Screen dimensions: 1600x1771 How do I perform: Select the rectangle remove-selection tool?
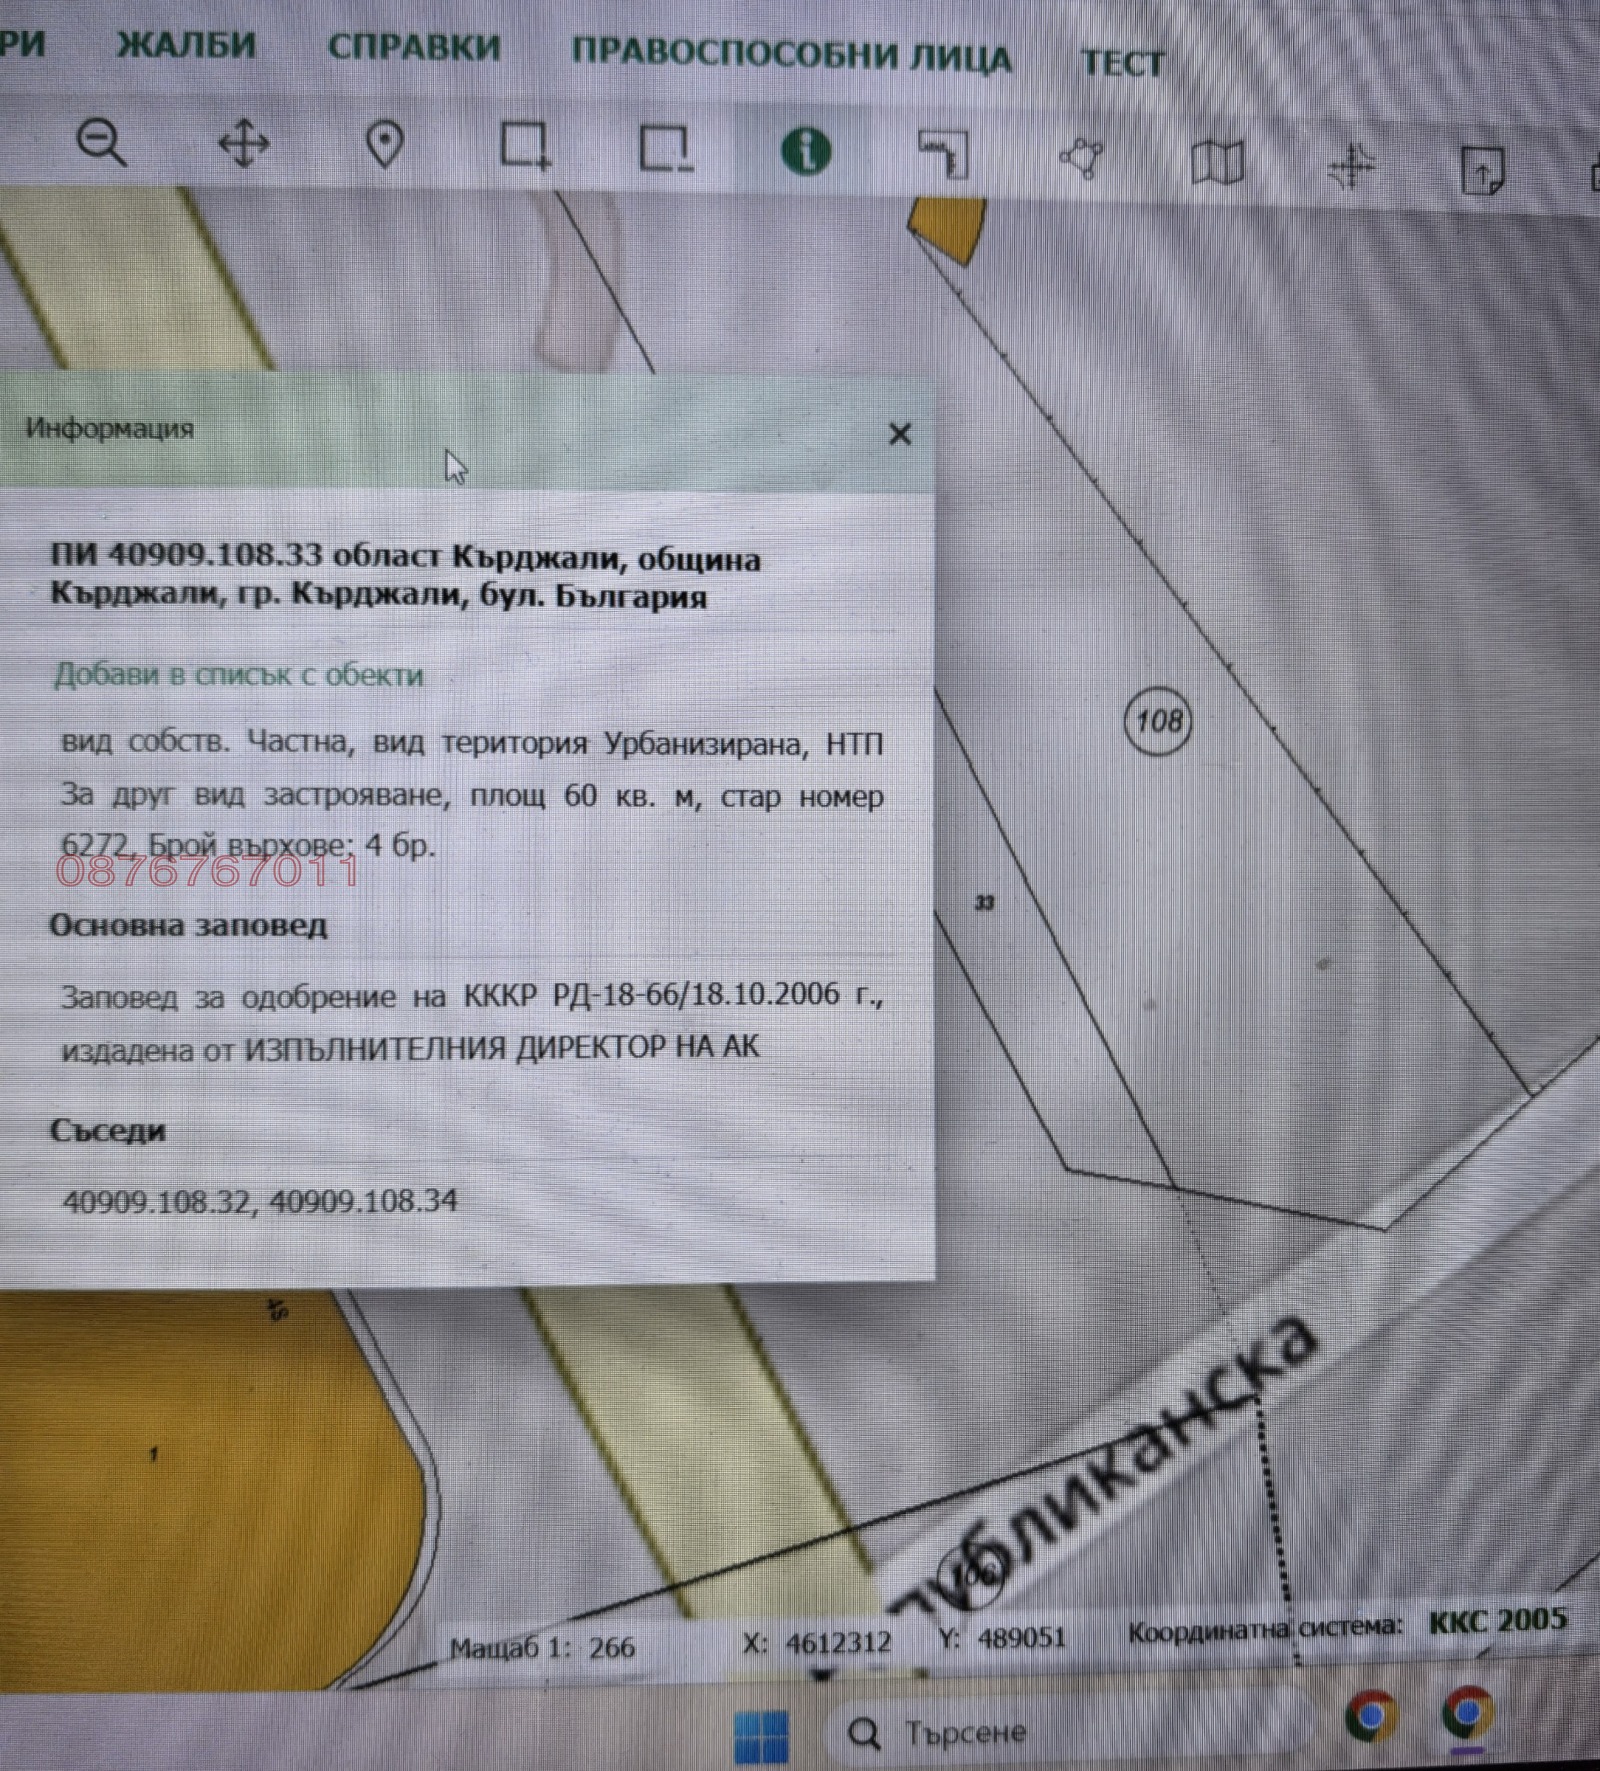point(665,149)
